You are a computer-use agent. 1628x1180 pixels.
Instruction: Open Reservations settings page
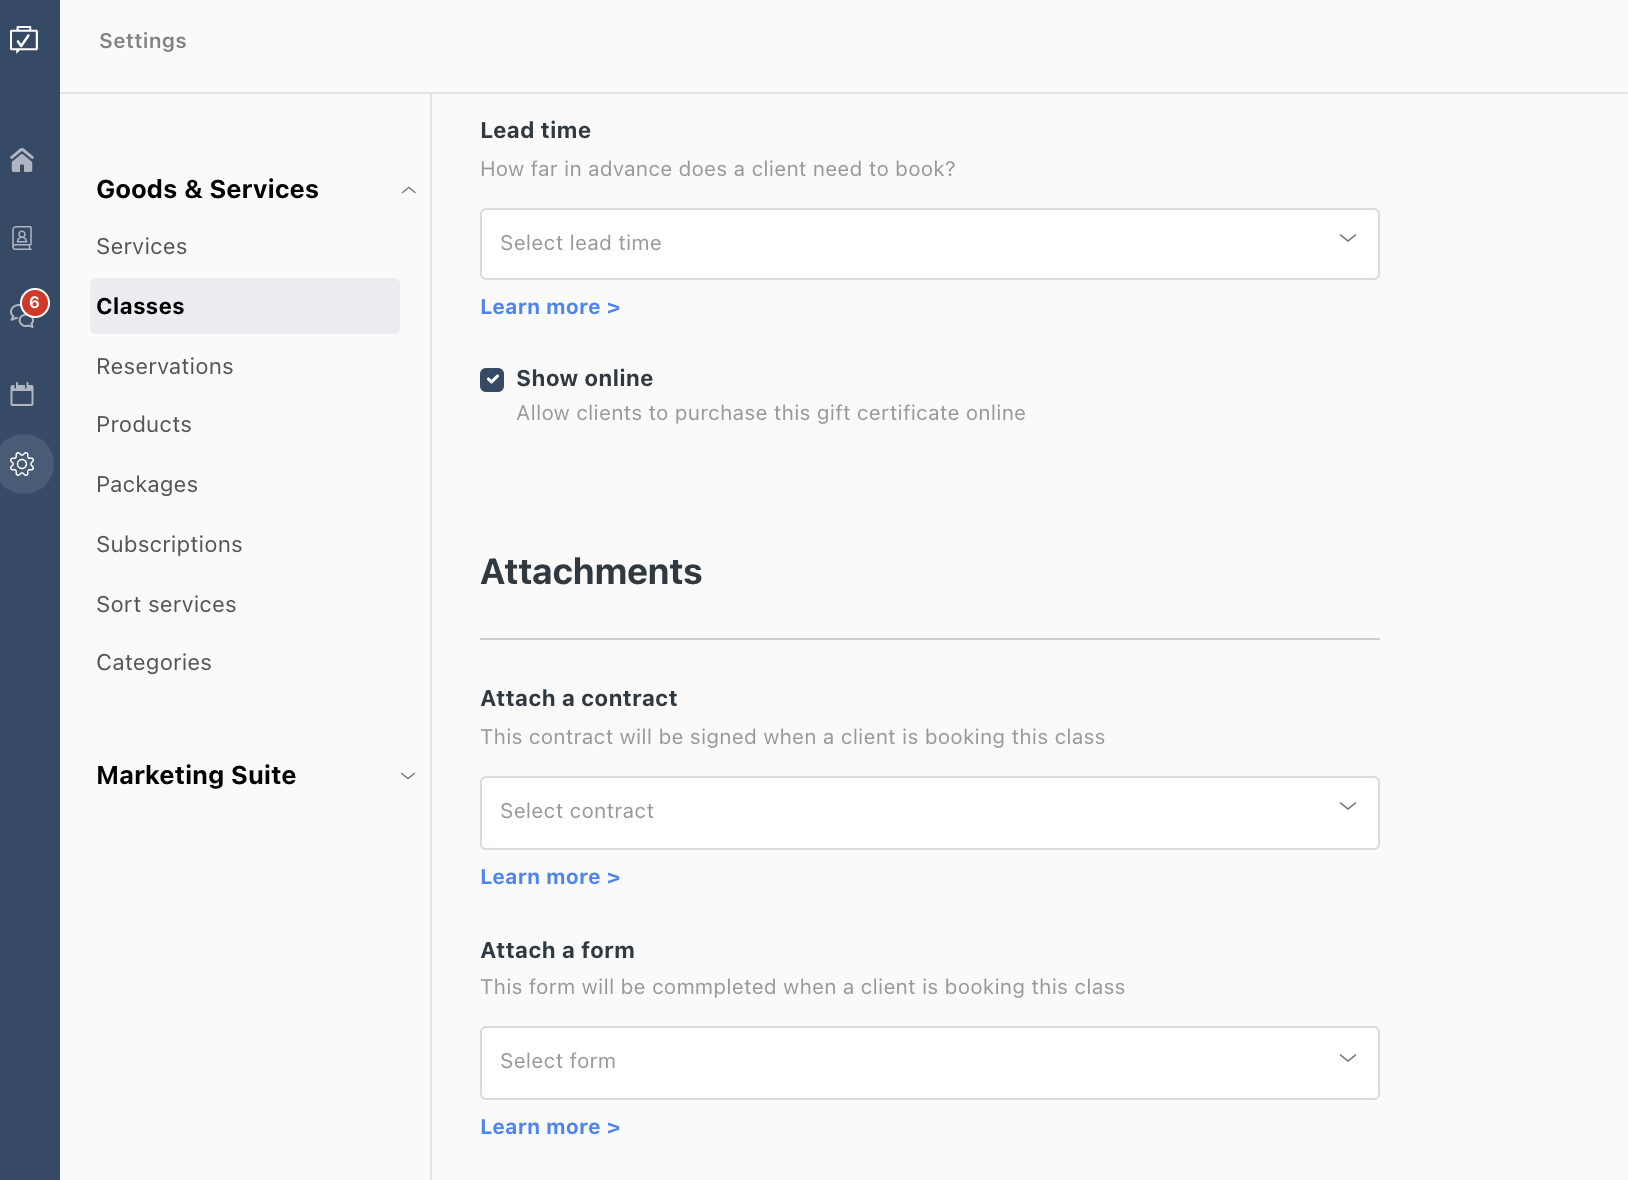[165, 366]
